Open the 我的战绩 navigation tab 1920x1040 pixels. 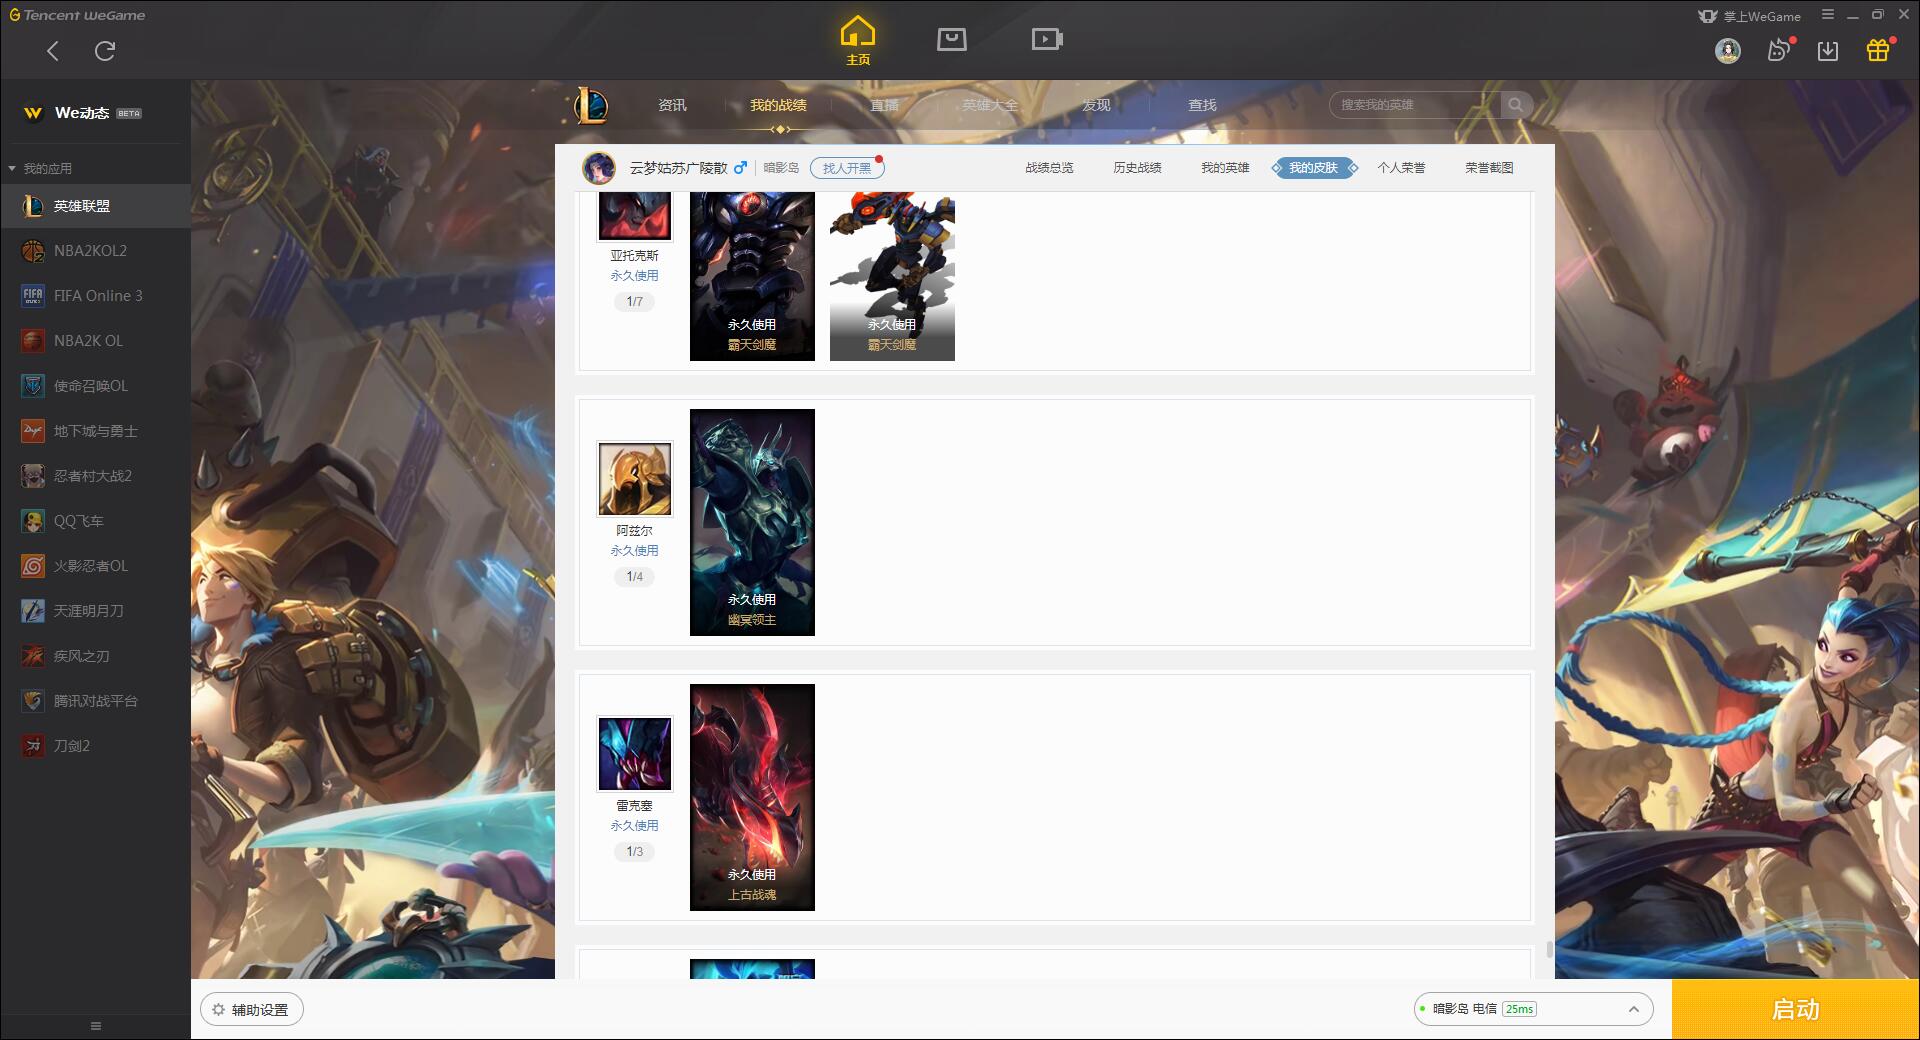coord(778,105)
